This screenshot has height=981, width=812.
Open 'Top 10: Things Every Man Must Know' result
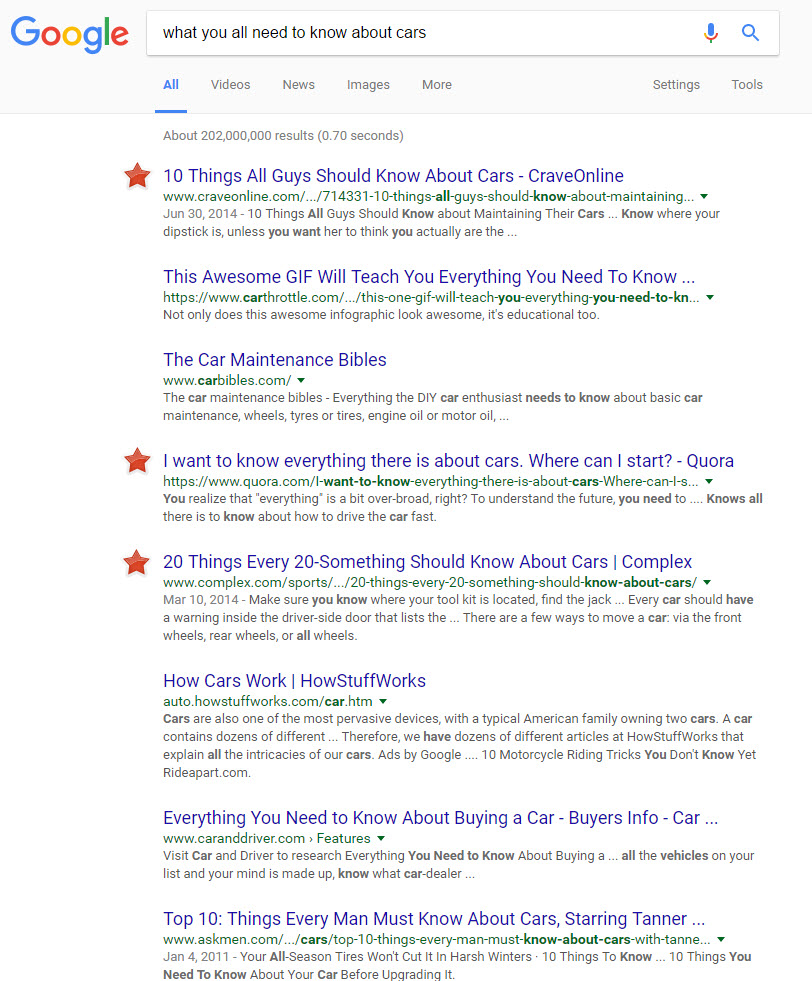434,918
